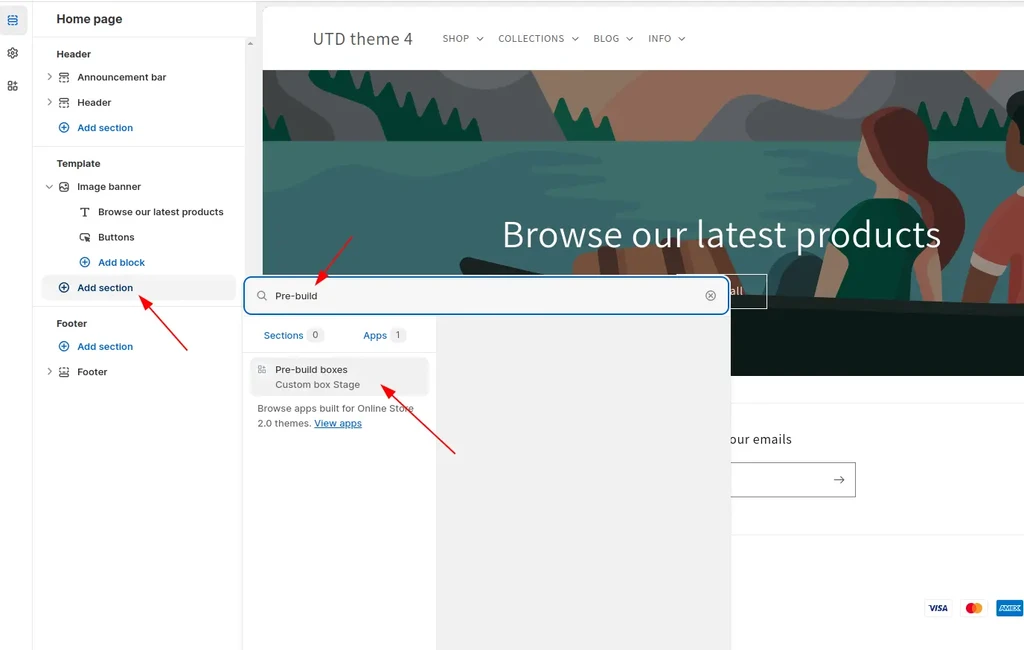Expand the Header section
The height and width of the screenshot is (650, 1024).
[49, 103]
